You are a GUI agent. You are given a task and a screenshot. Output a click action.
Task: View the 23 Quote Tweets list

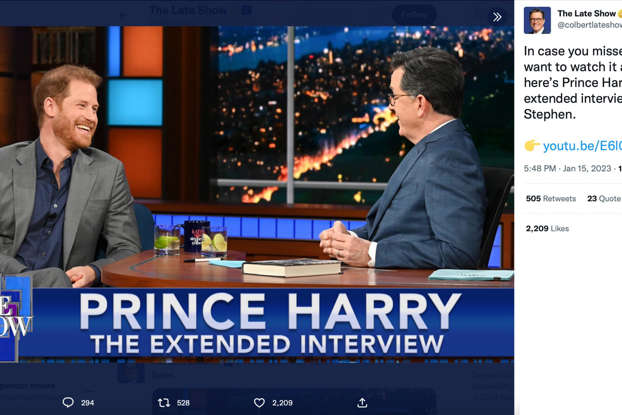[x=605, y=198]
